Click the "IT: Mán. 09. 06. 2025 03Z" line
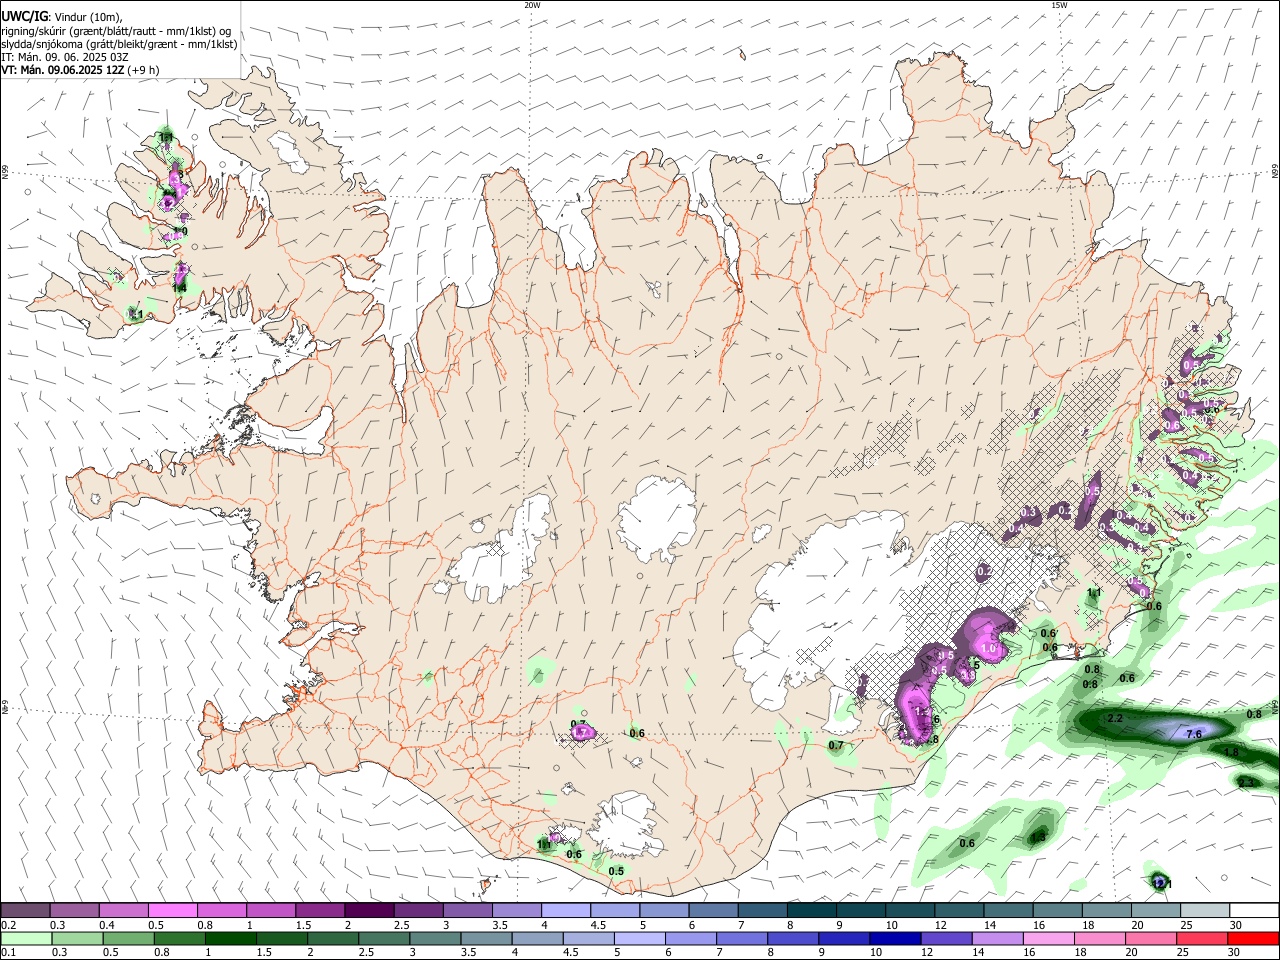Image resolution: width=1280 pixels, height=960 pixels. (x=67, y=57)
